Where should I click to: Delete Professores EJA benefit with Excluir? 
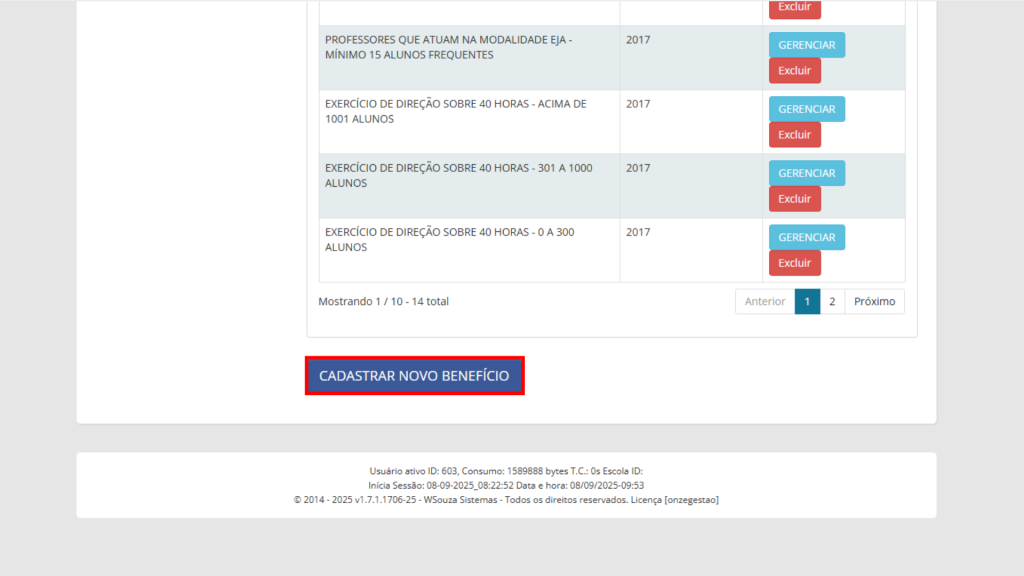click(794, 71)
